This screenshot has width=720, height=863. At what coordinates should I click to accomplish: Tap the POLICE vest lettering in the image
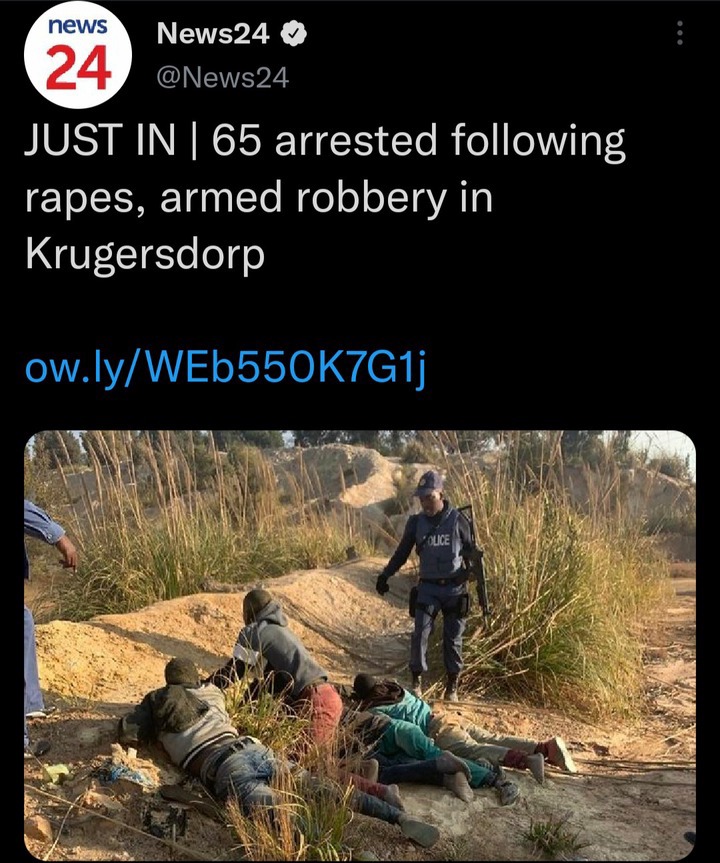[x=438, y=540]
